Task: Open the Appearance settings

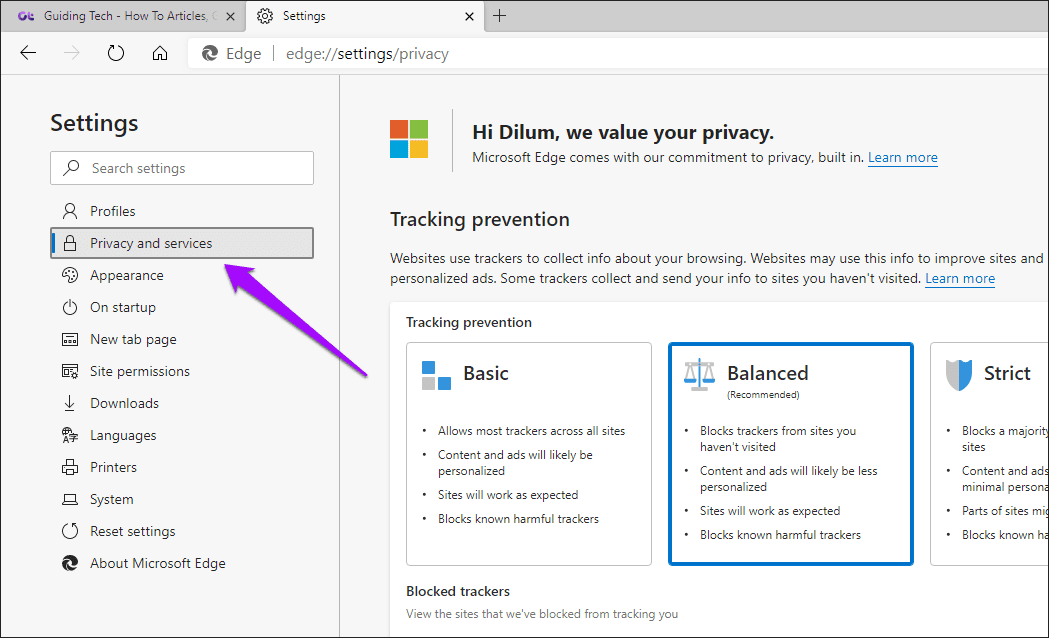Action: [x=182, y=275]
